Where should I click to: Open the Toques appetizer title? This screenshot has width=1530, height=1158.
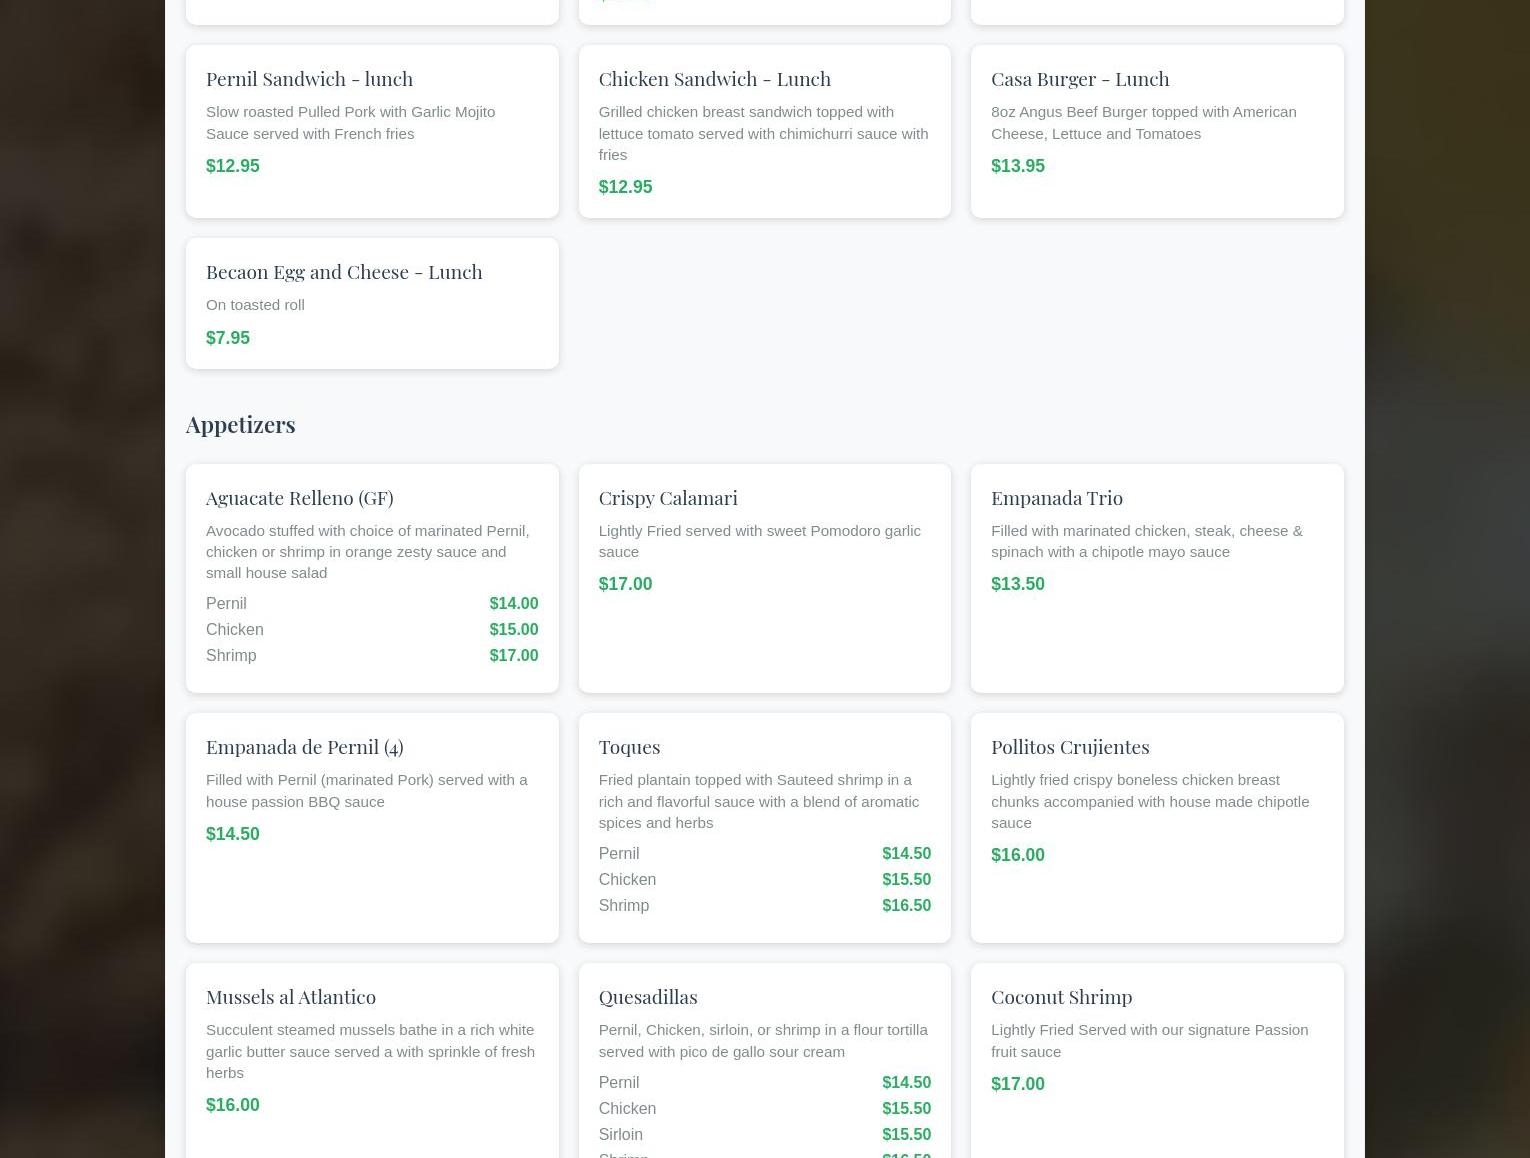coord(628,747)
